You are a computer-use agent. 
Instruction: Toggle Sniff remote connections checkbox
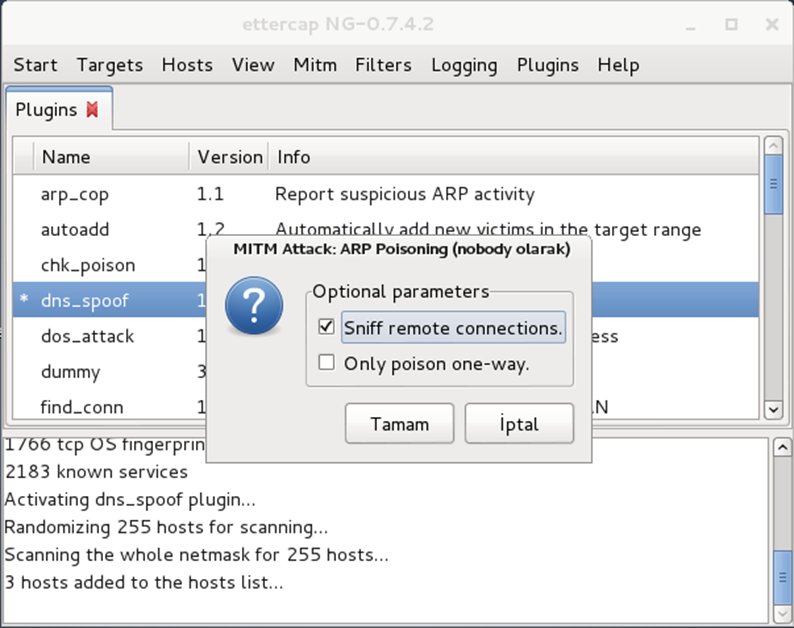click(327, 327)
